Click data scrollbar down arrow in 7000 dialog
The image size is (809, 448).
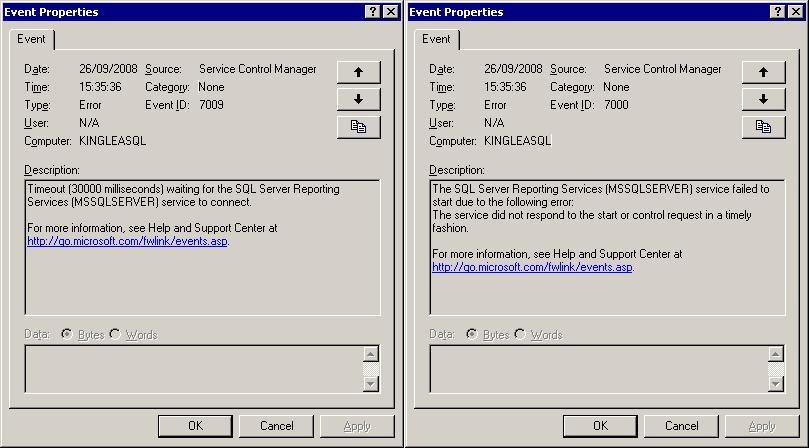[776, 384]
